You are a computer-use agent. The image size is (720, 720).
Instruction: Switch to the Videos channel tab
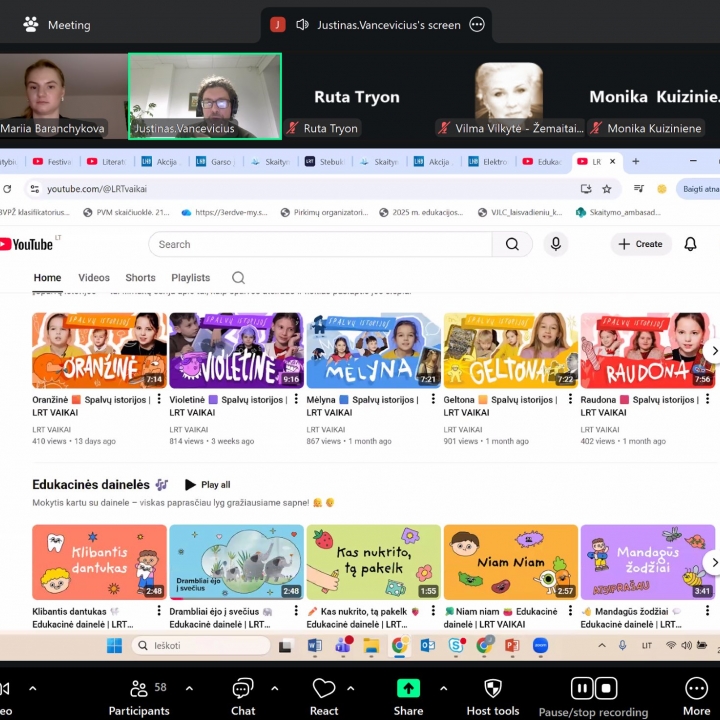pyautogui.click(x=94, y=278)
